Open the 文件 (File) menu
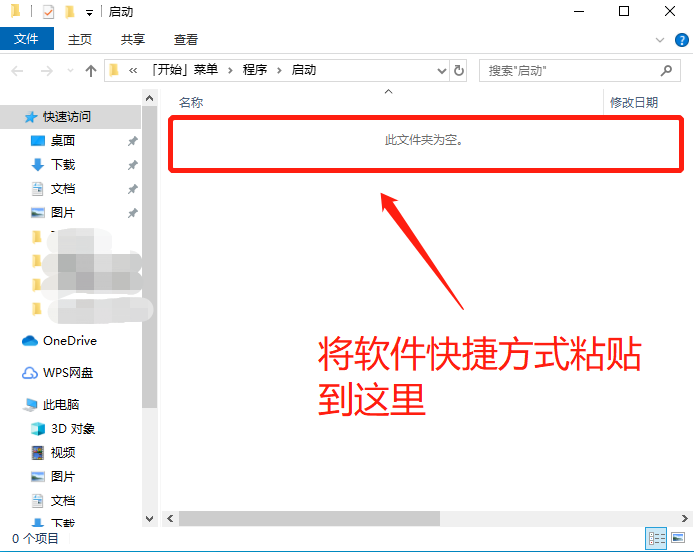 click(26, 39)
